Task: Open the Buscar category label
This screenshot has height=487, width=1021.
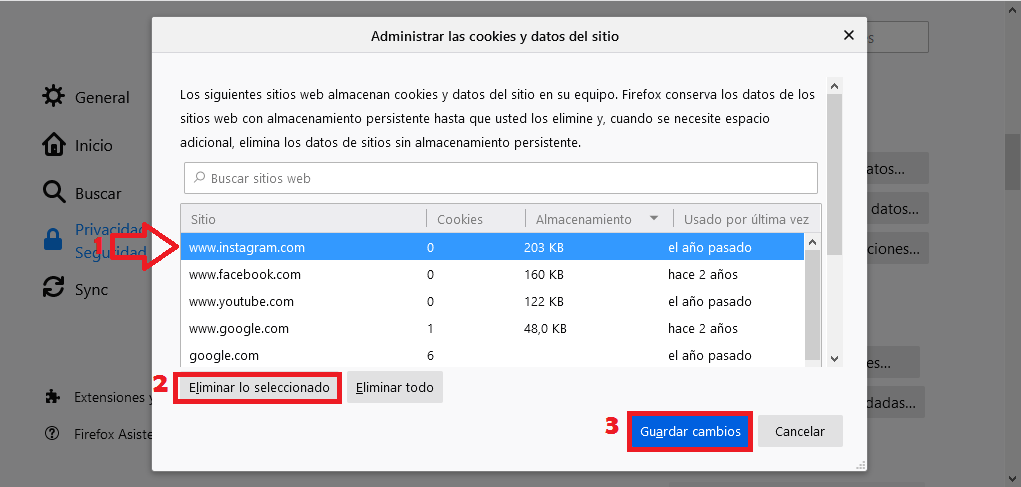Action: 98,193
